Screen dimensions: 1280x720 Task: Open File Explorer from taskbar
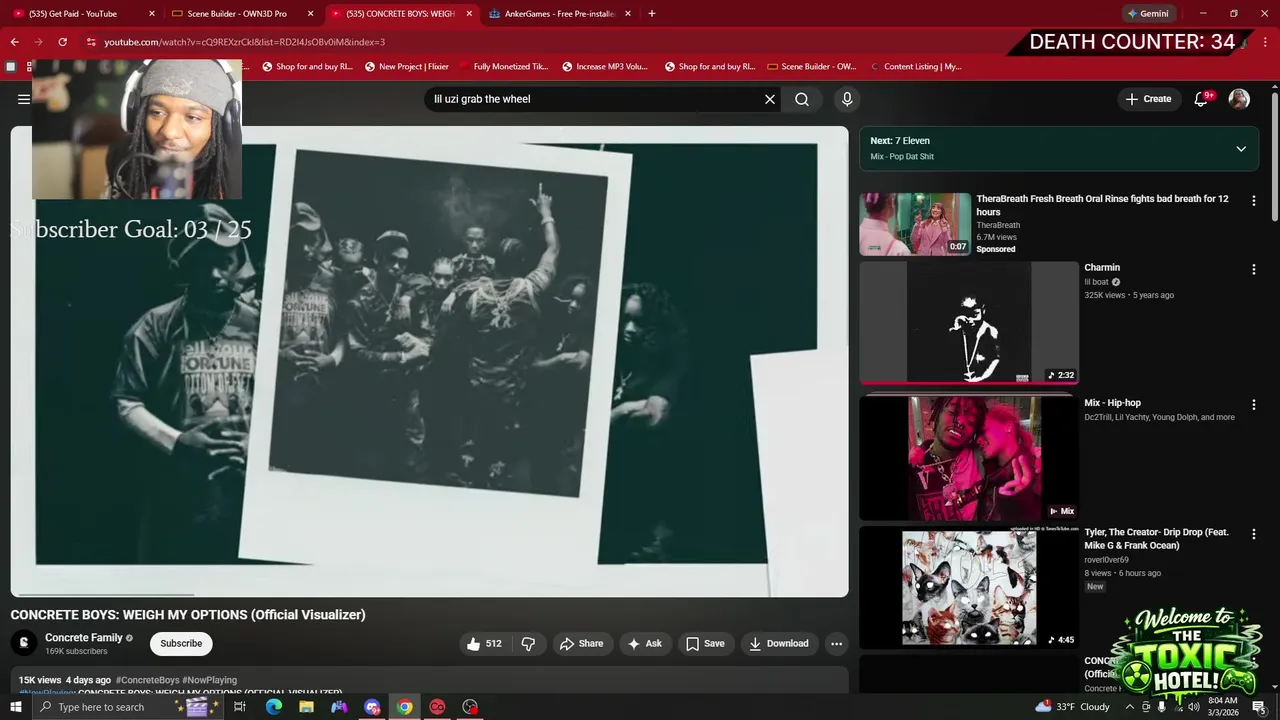click(306, 707)
